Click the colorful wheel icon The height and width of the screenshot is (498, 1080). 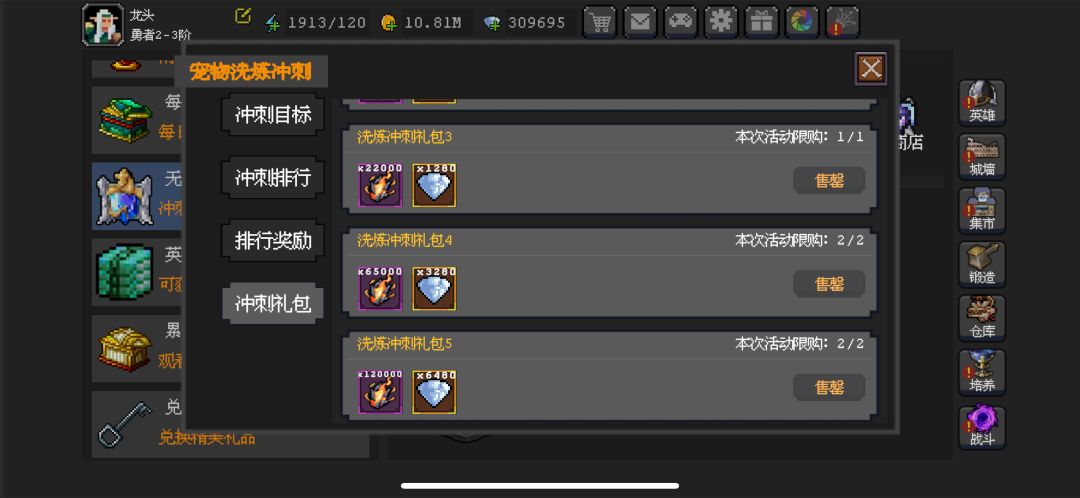[802, 22]
